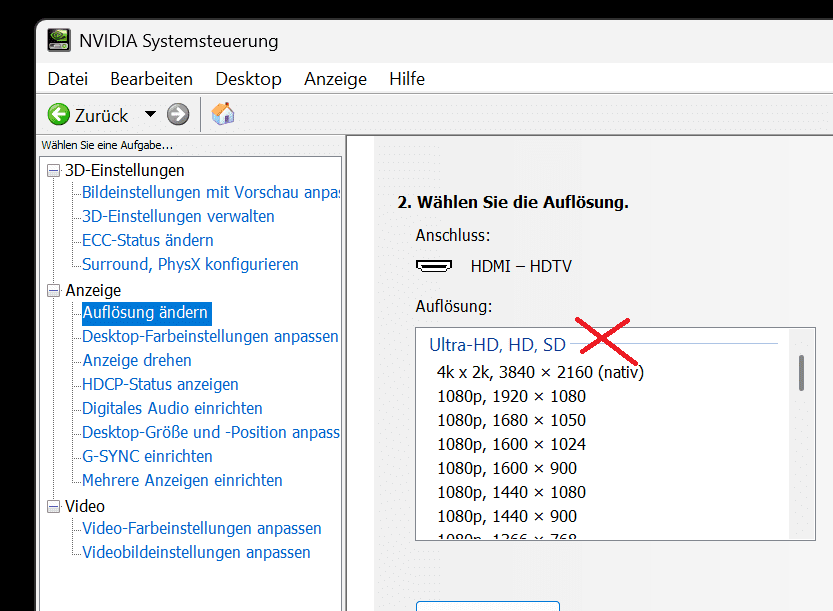Screen dimensions: 833x611
Task: Click the Ultra-HD, HD, SD group header
Action: [497, 345]
